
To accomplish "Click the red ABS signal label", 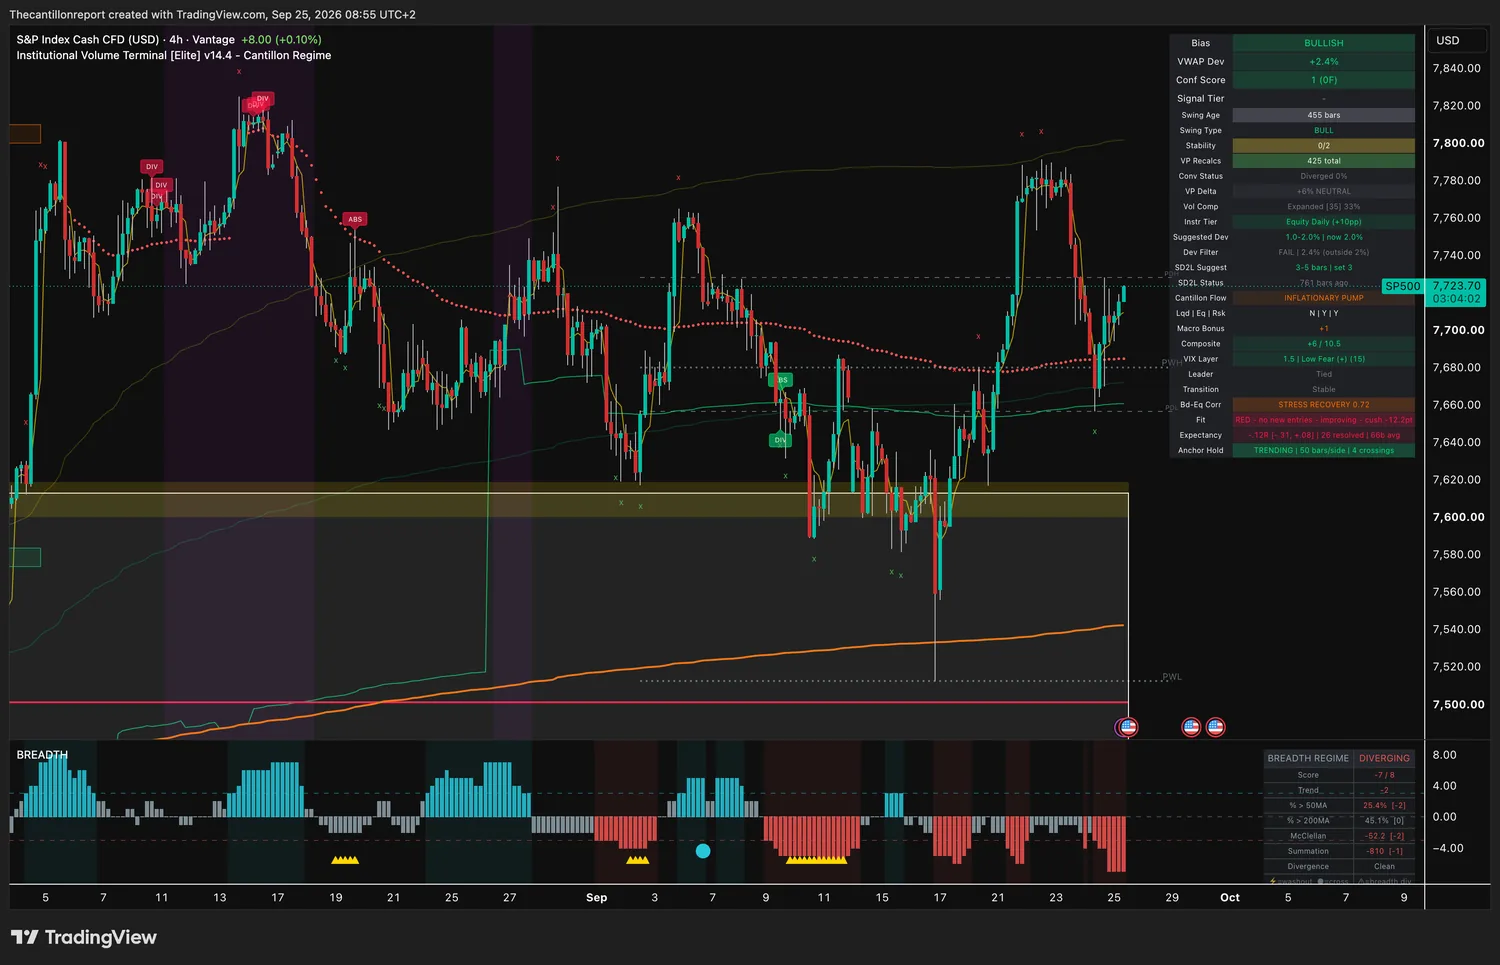I will click(x=355, y=219).
